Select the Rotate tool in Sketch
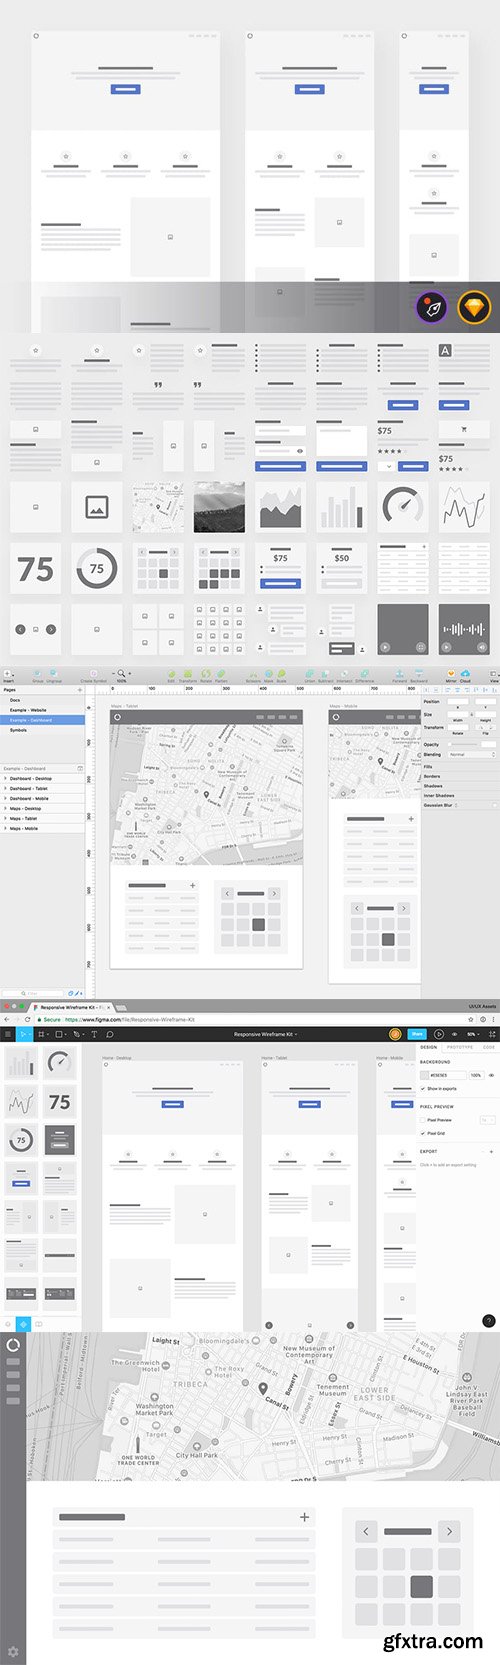The width and height of the screenshot is (500, 1665). point(205,675)
